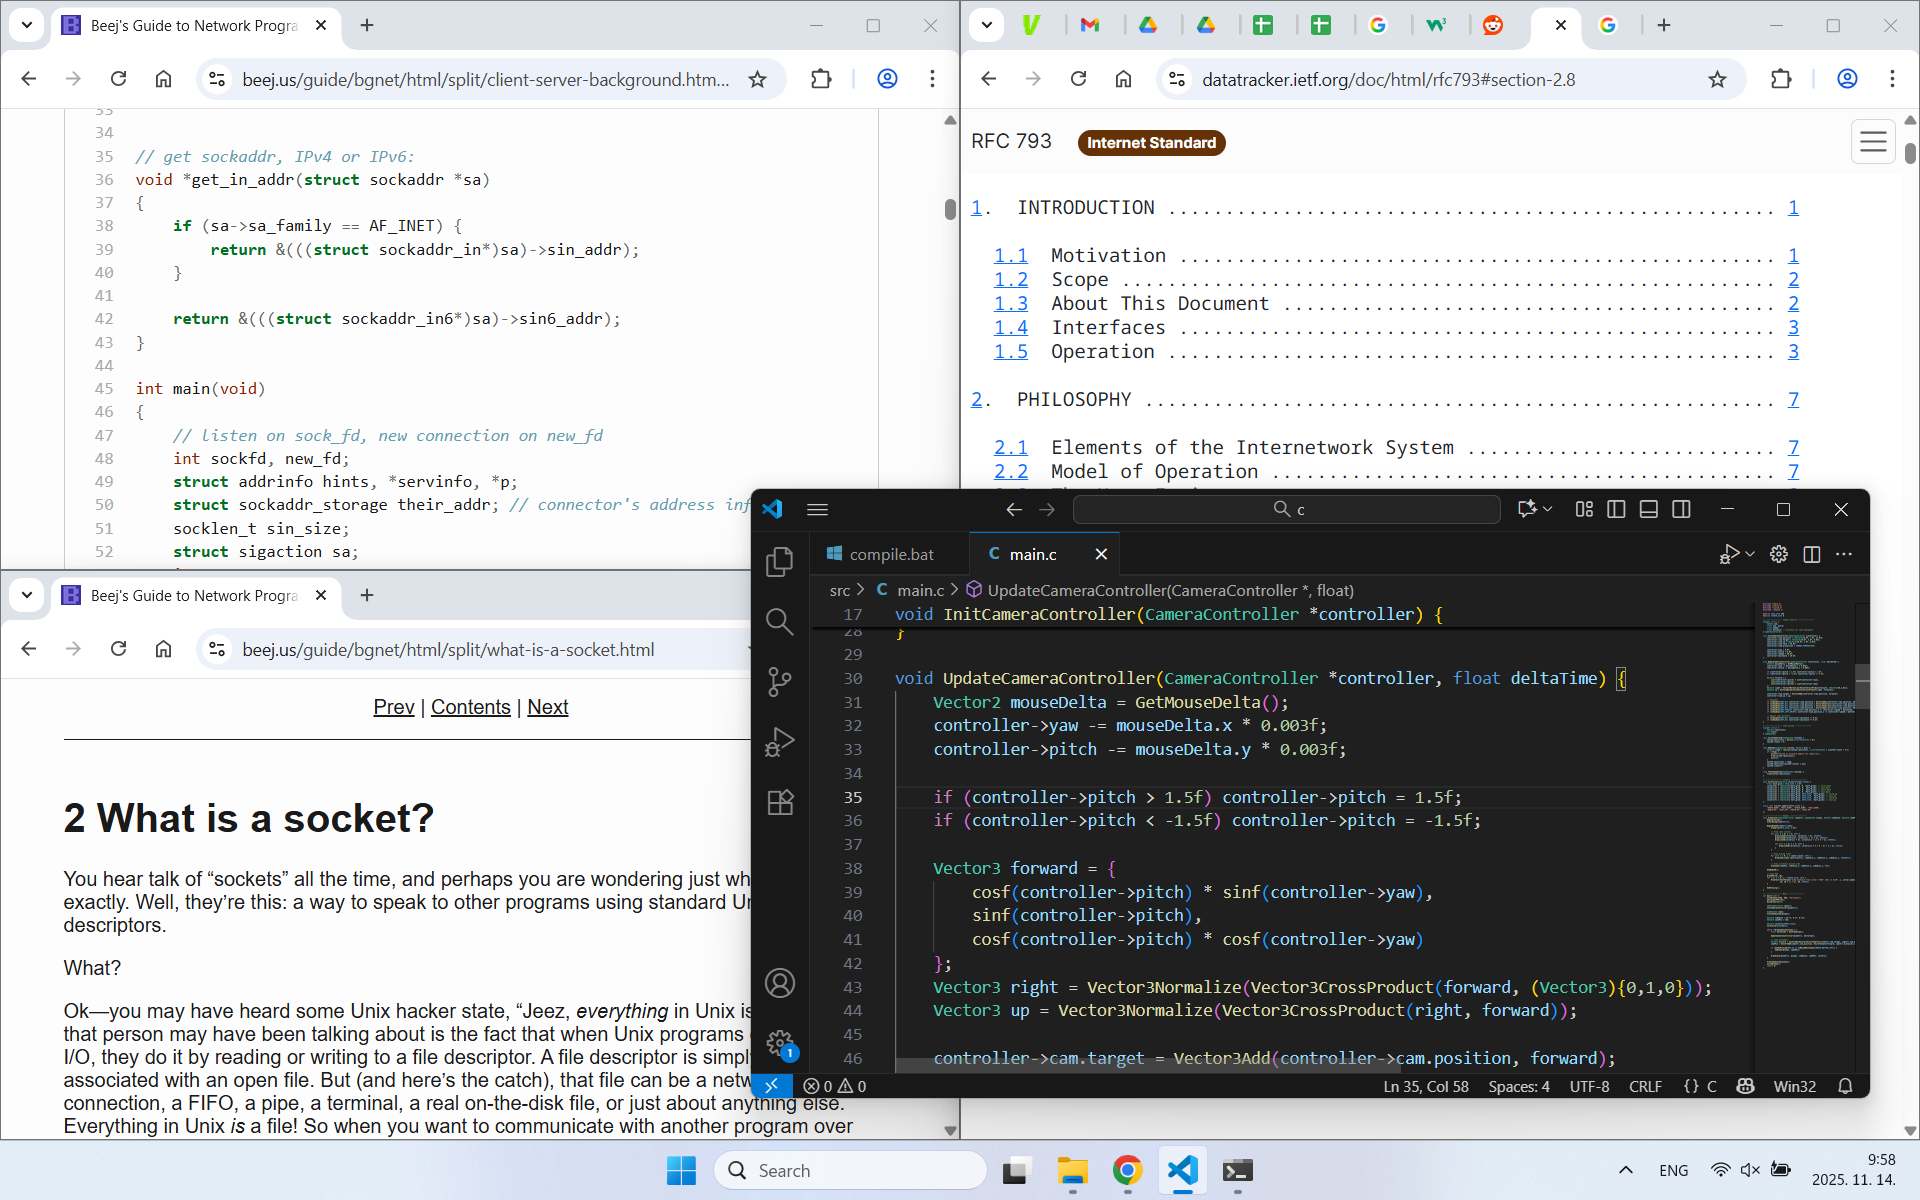
Task: Toggle the bottom panel layout button
Action: pos(1649,509)
